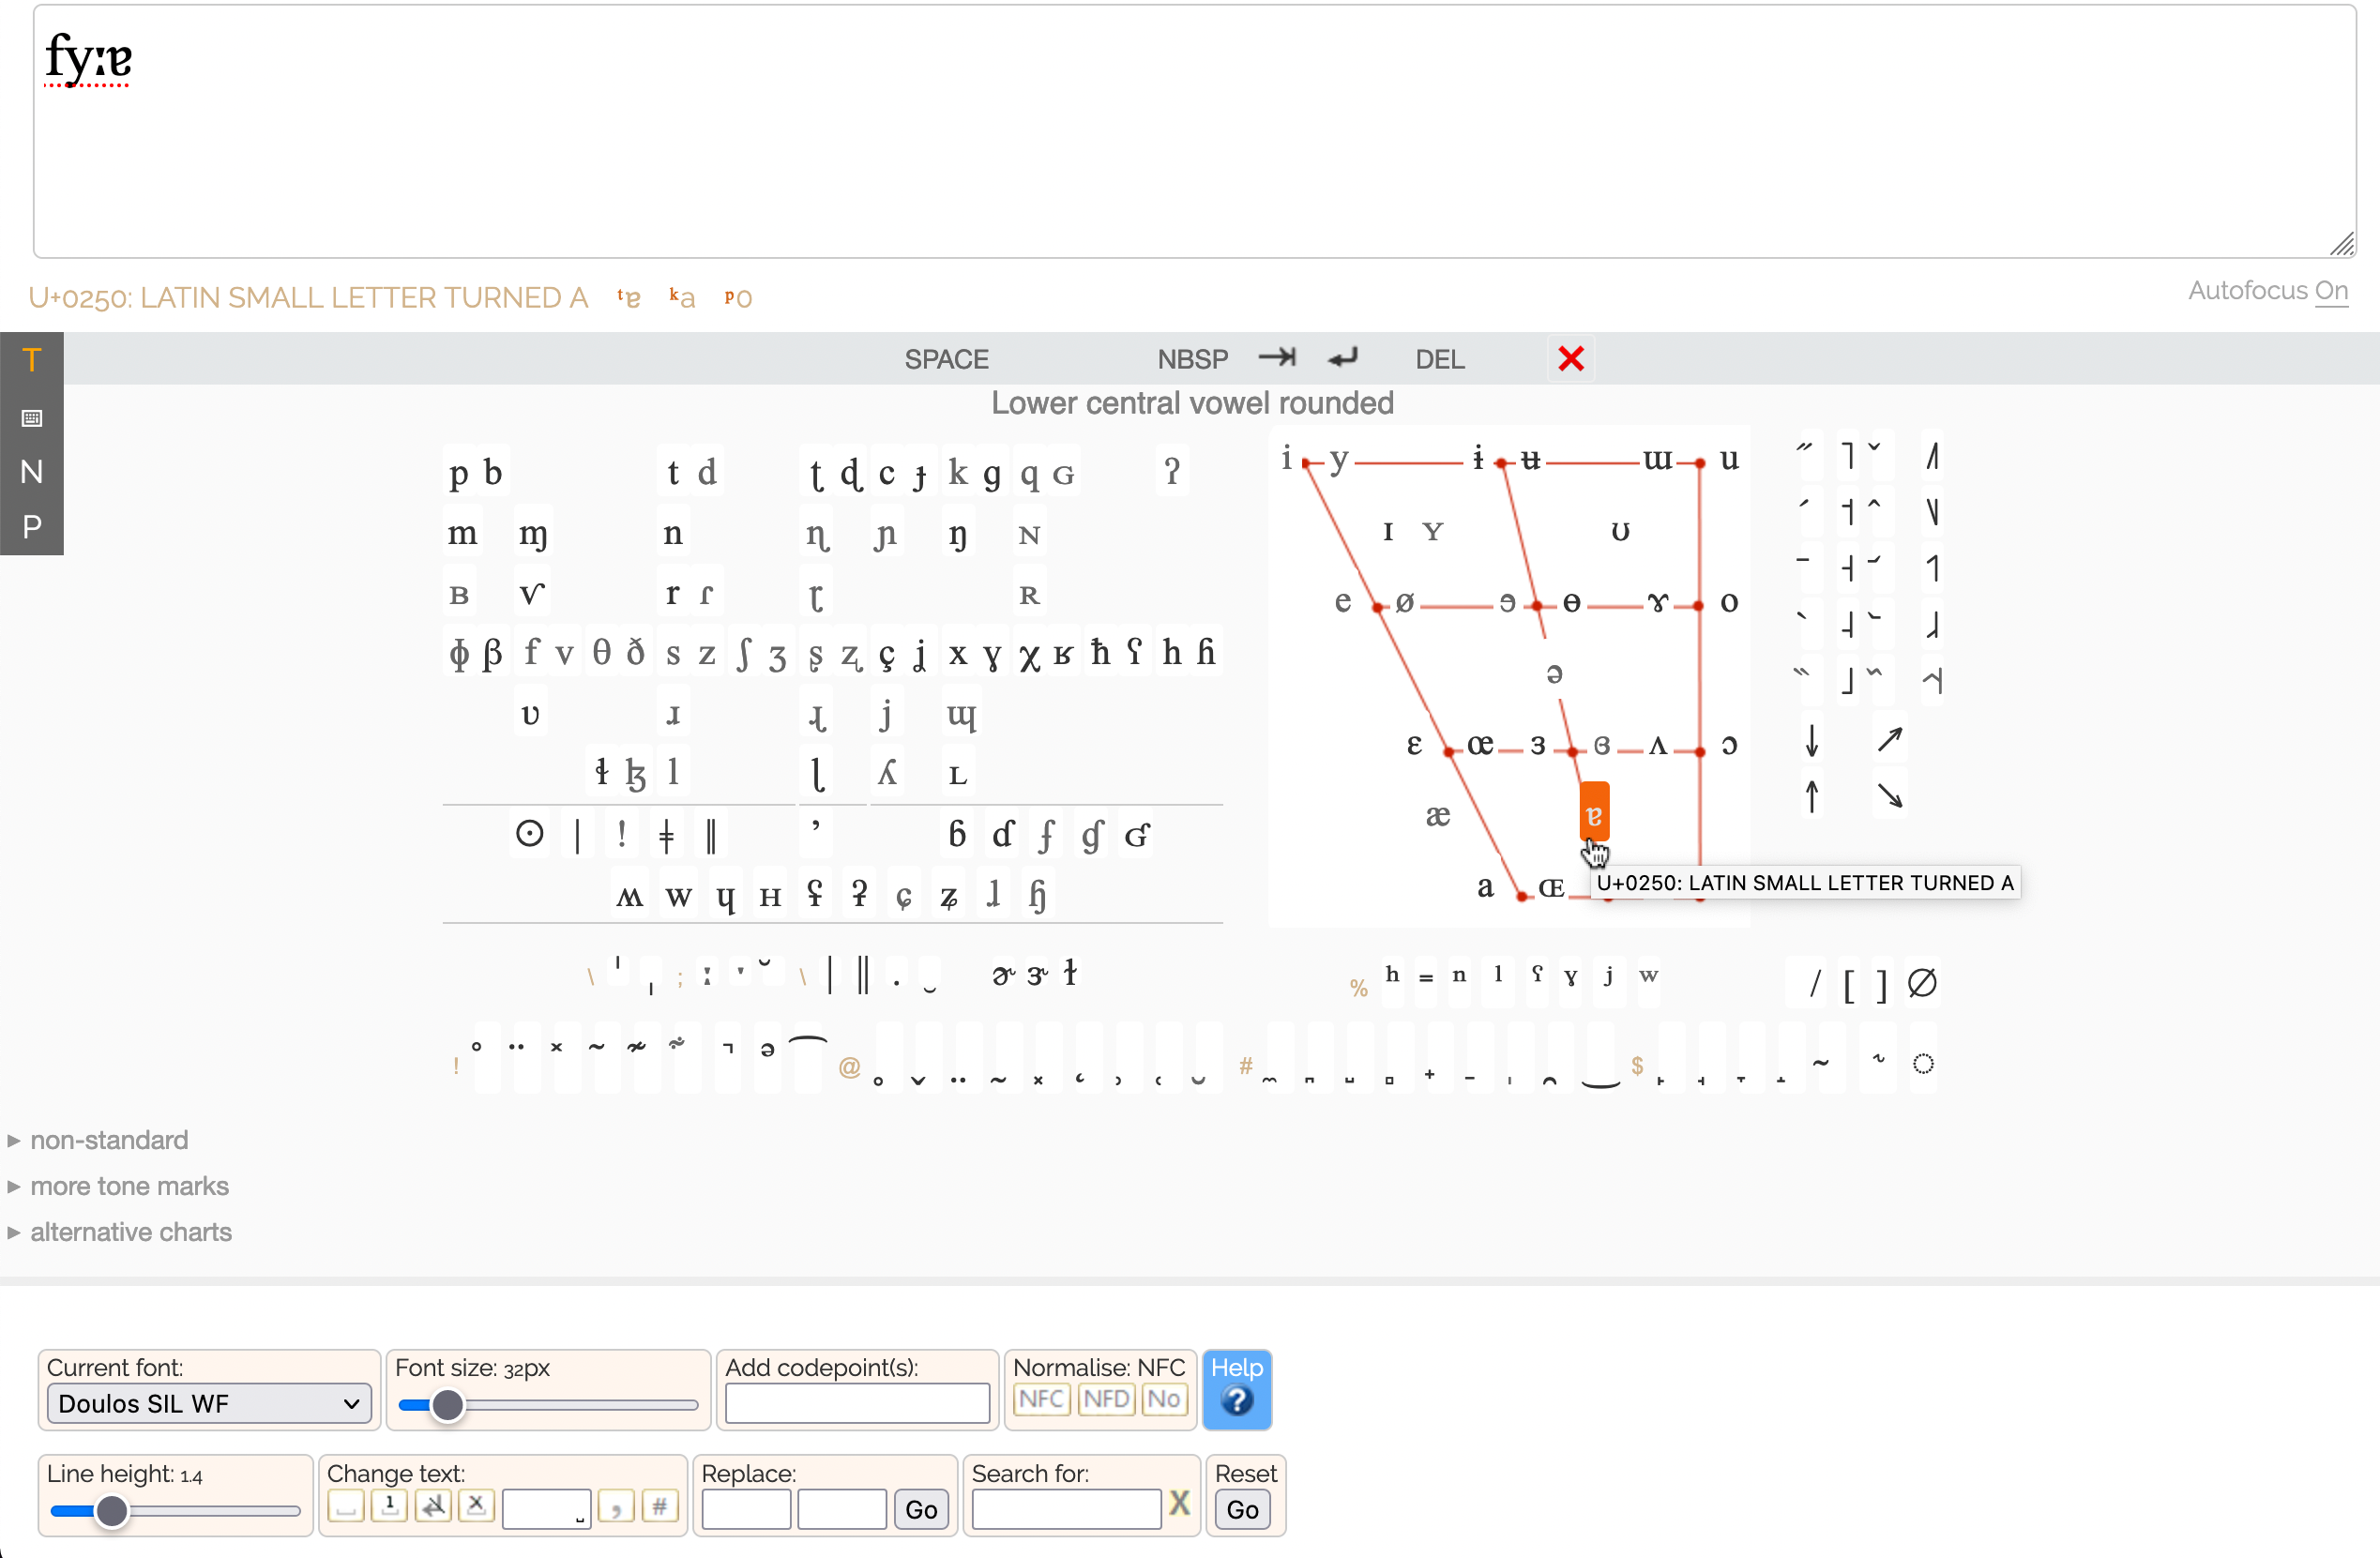Click the Replace Go button
This screenshot has width=2380, height=1558.
920,1509
